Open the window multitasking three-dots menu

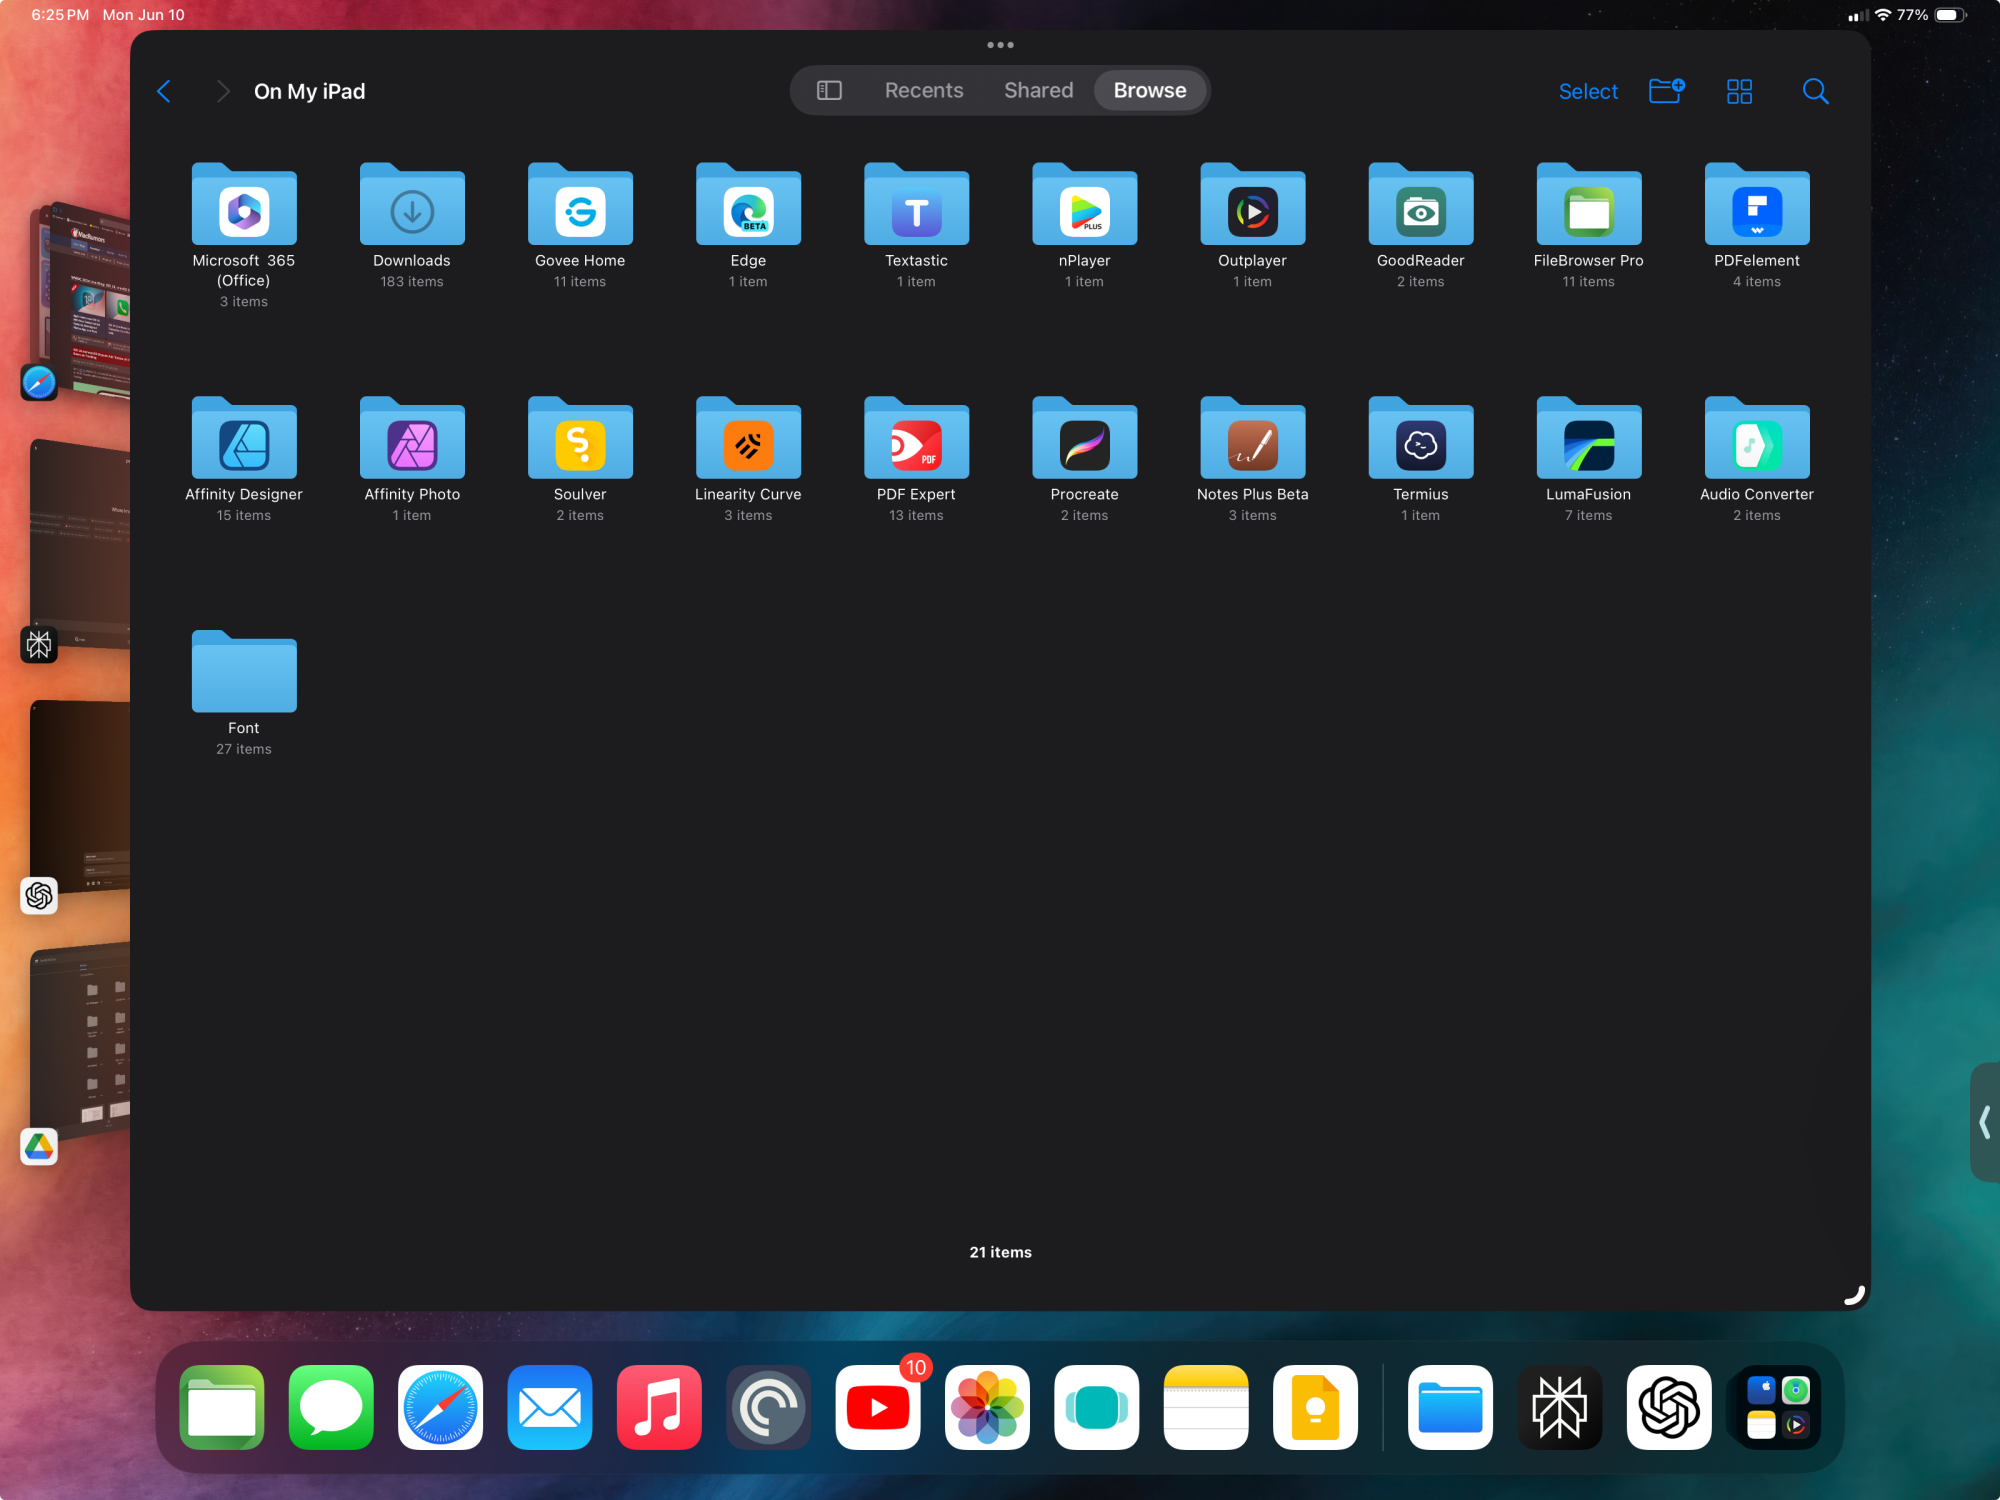(x=1000, y=45)
